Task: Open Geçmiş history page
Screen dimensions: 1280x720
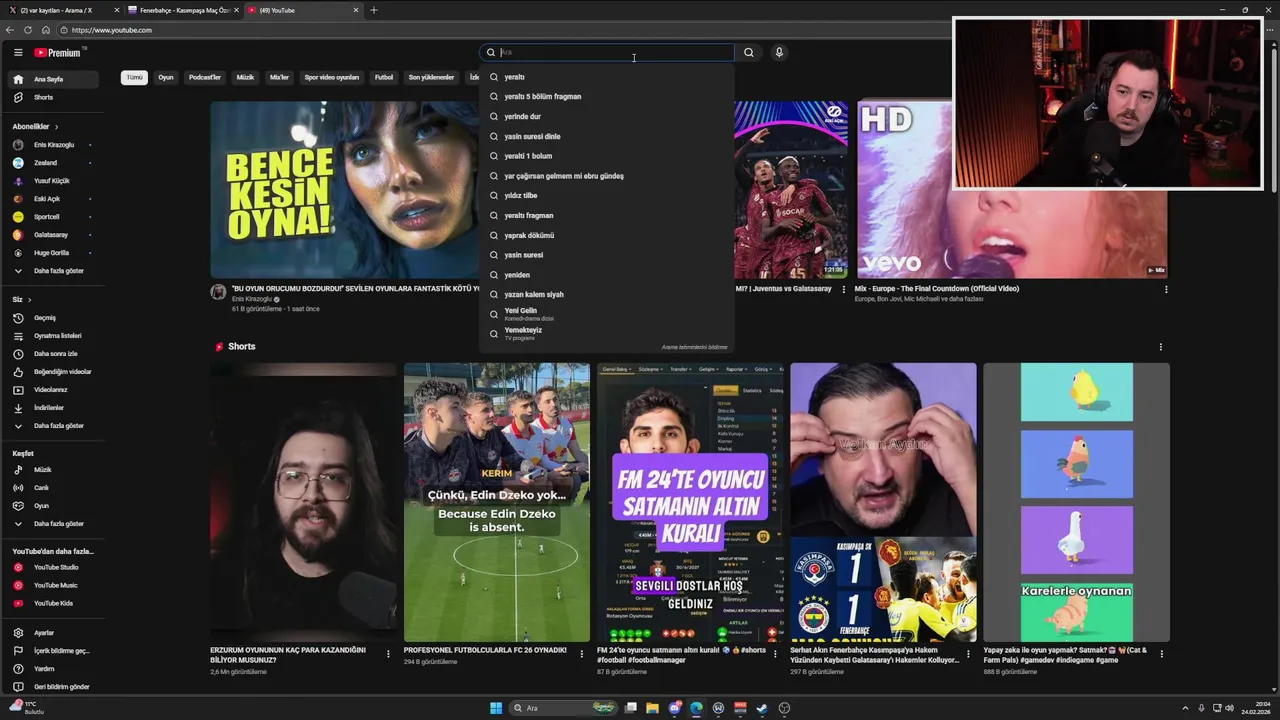Action: coord(52,318)
